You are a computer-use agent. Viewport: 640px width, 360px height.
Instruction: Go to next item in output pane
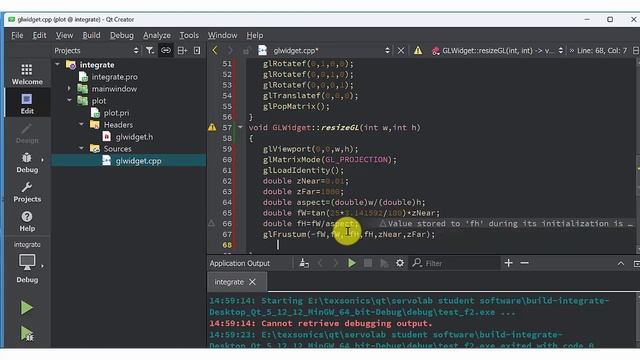[x=336, y=263]
